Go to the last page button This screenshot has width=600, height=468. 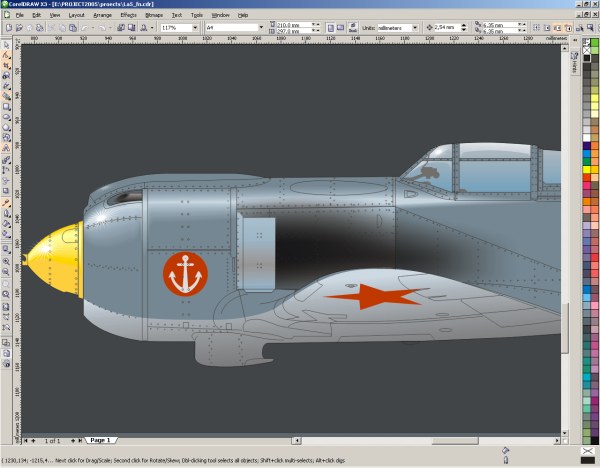80,441
